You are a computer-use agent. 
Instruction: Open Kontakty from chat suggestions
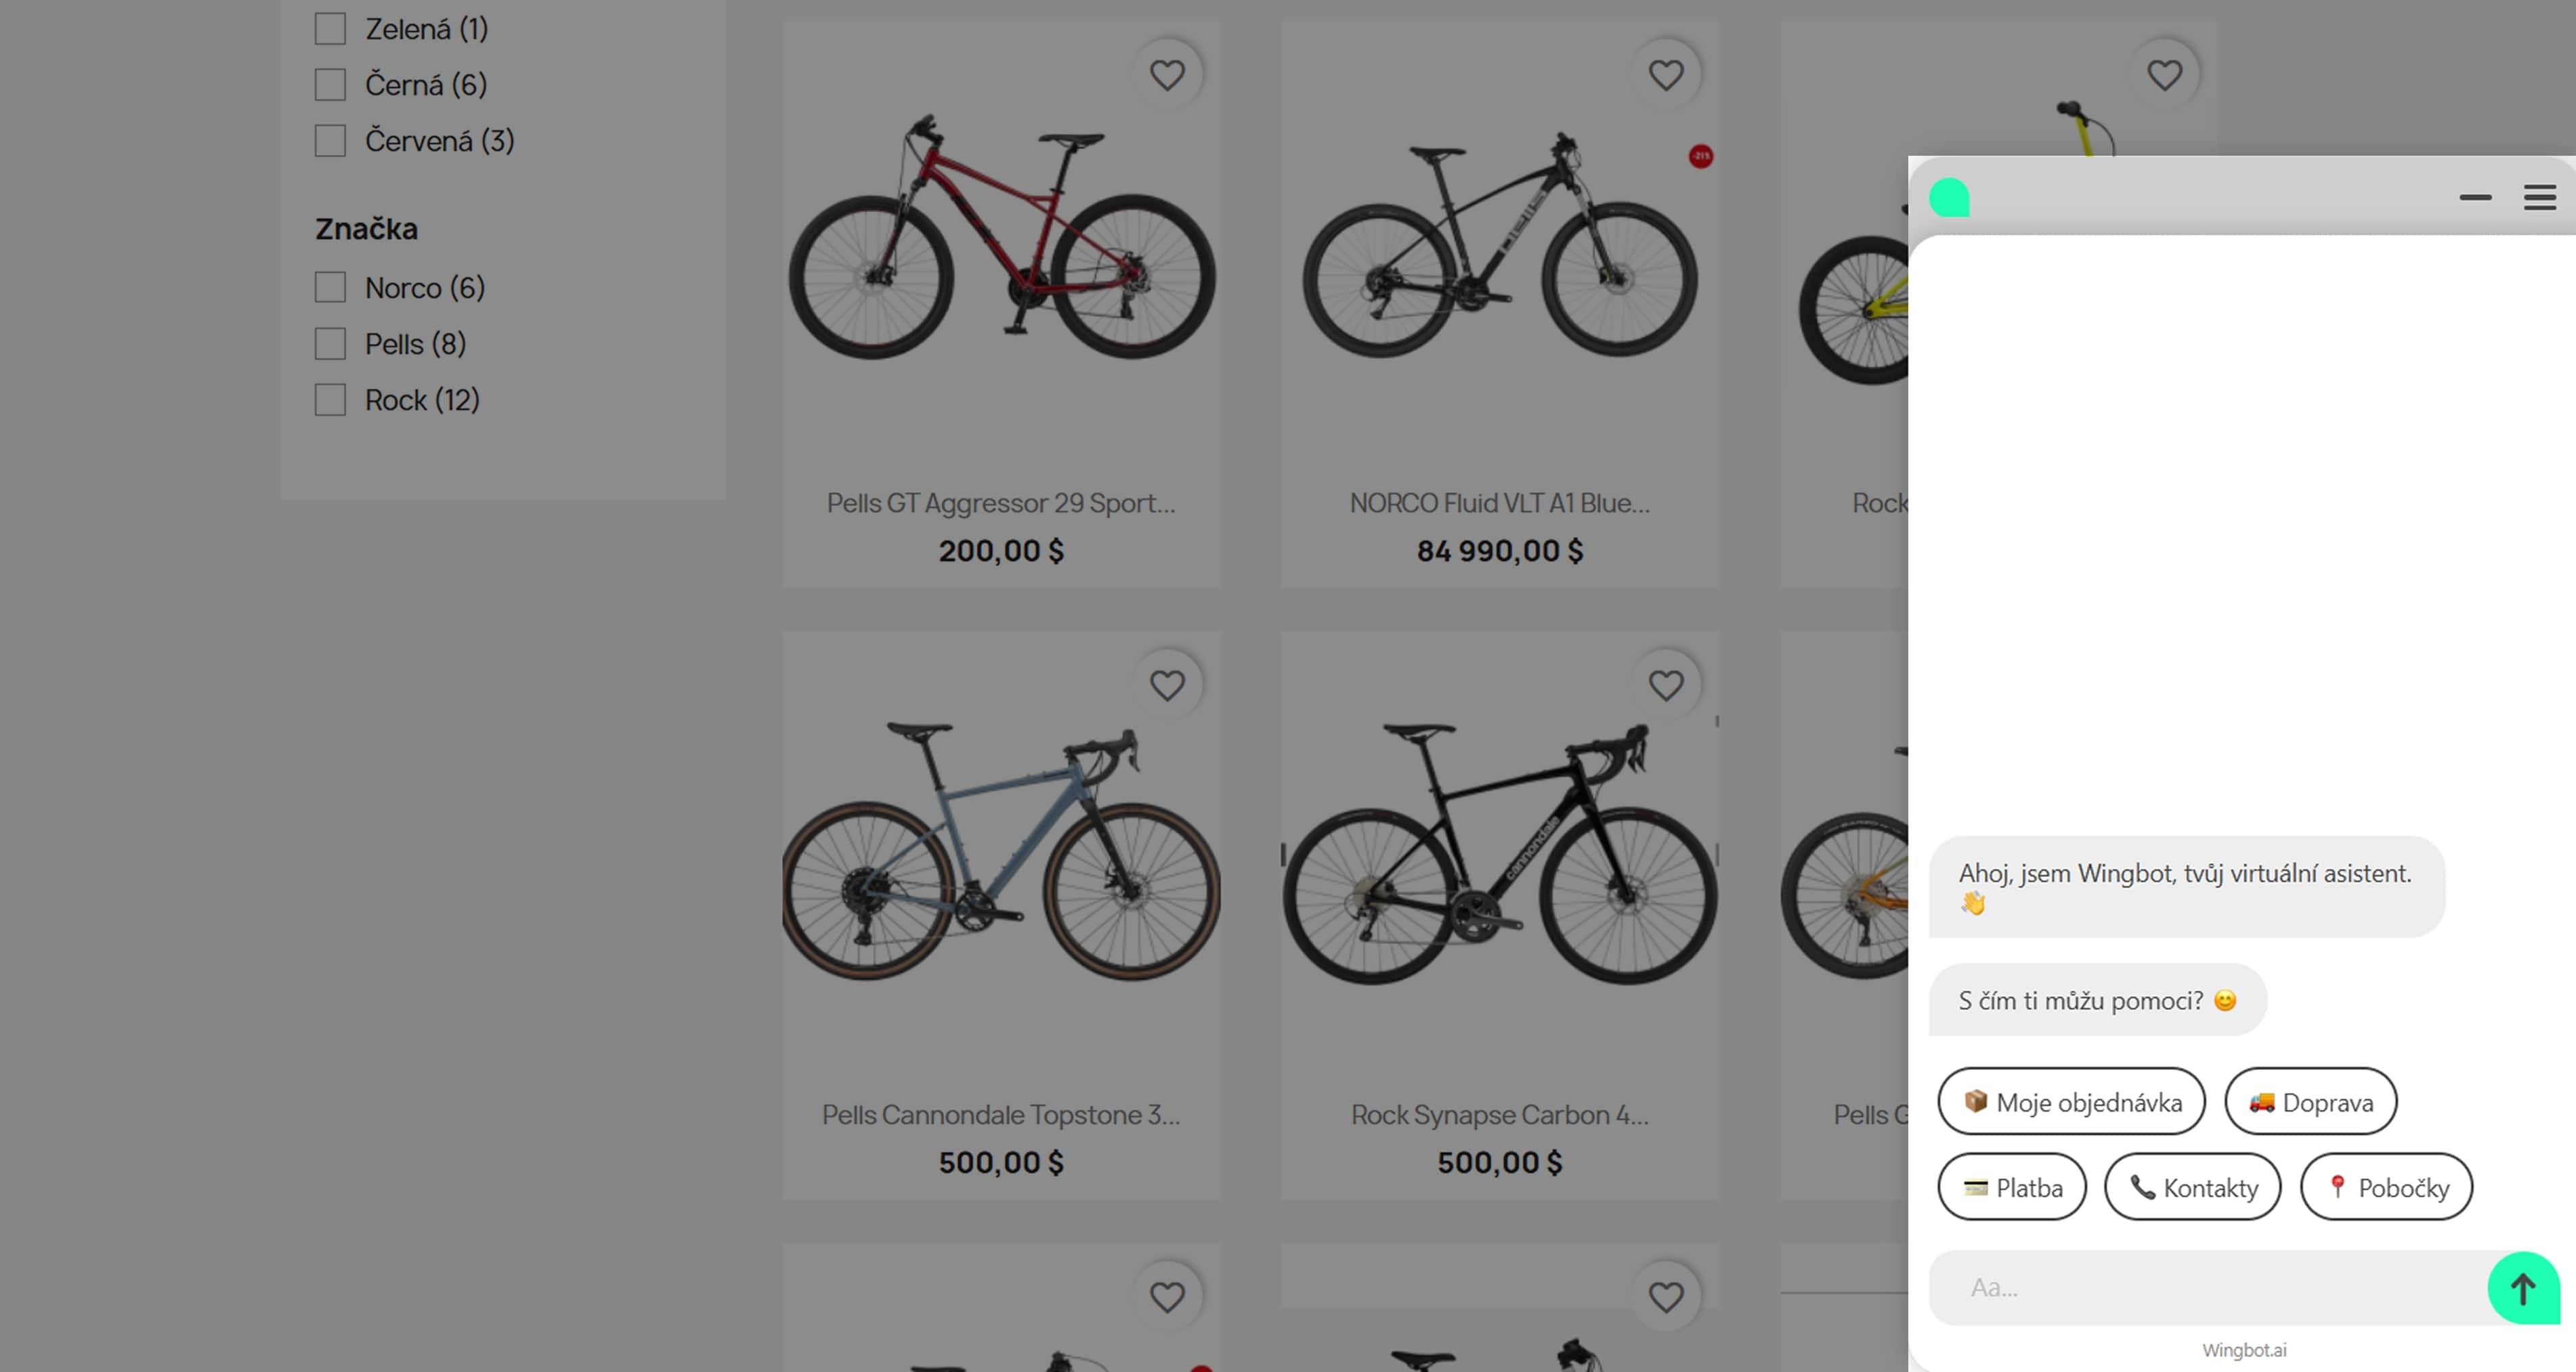click(2192, 1188)
